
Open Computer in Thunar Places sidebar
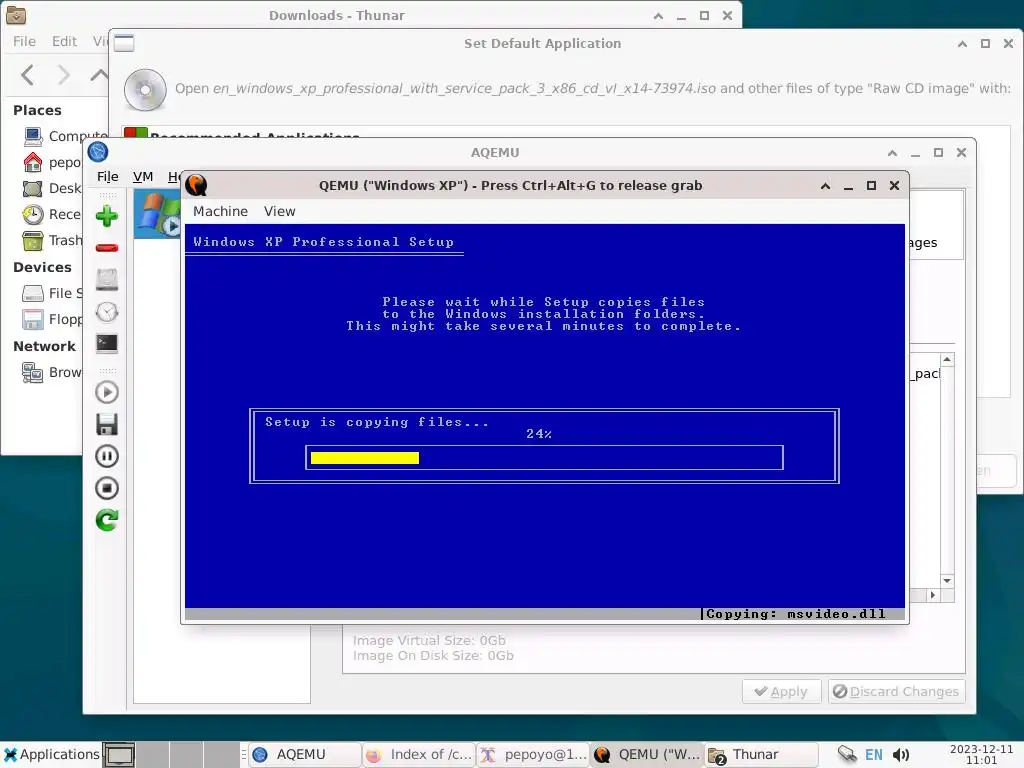pos(64,136)
